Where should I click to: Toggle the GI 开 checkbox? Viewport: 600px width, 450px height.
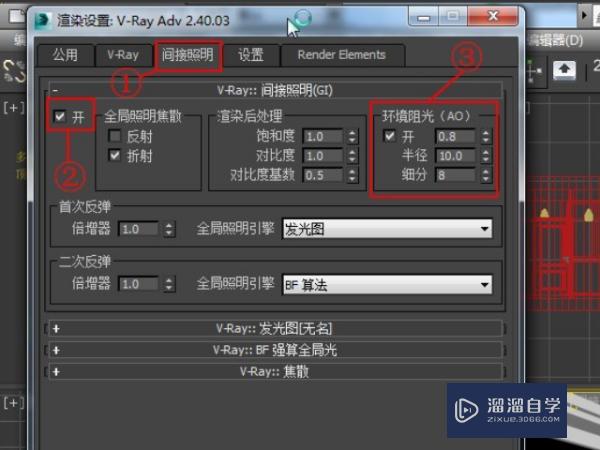(x=60, y=116)
